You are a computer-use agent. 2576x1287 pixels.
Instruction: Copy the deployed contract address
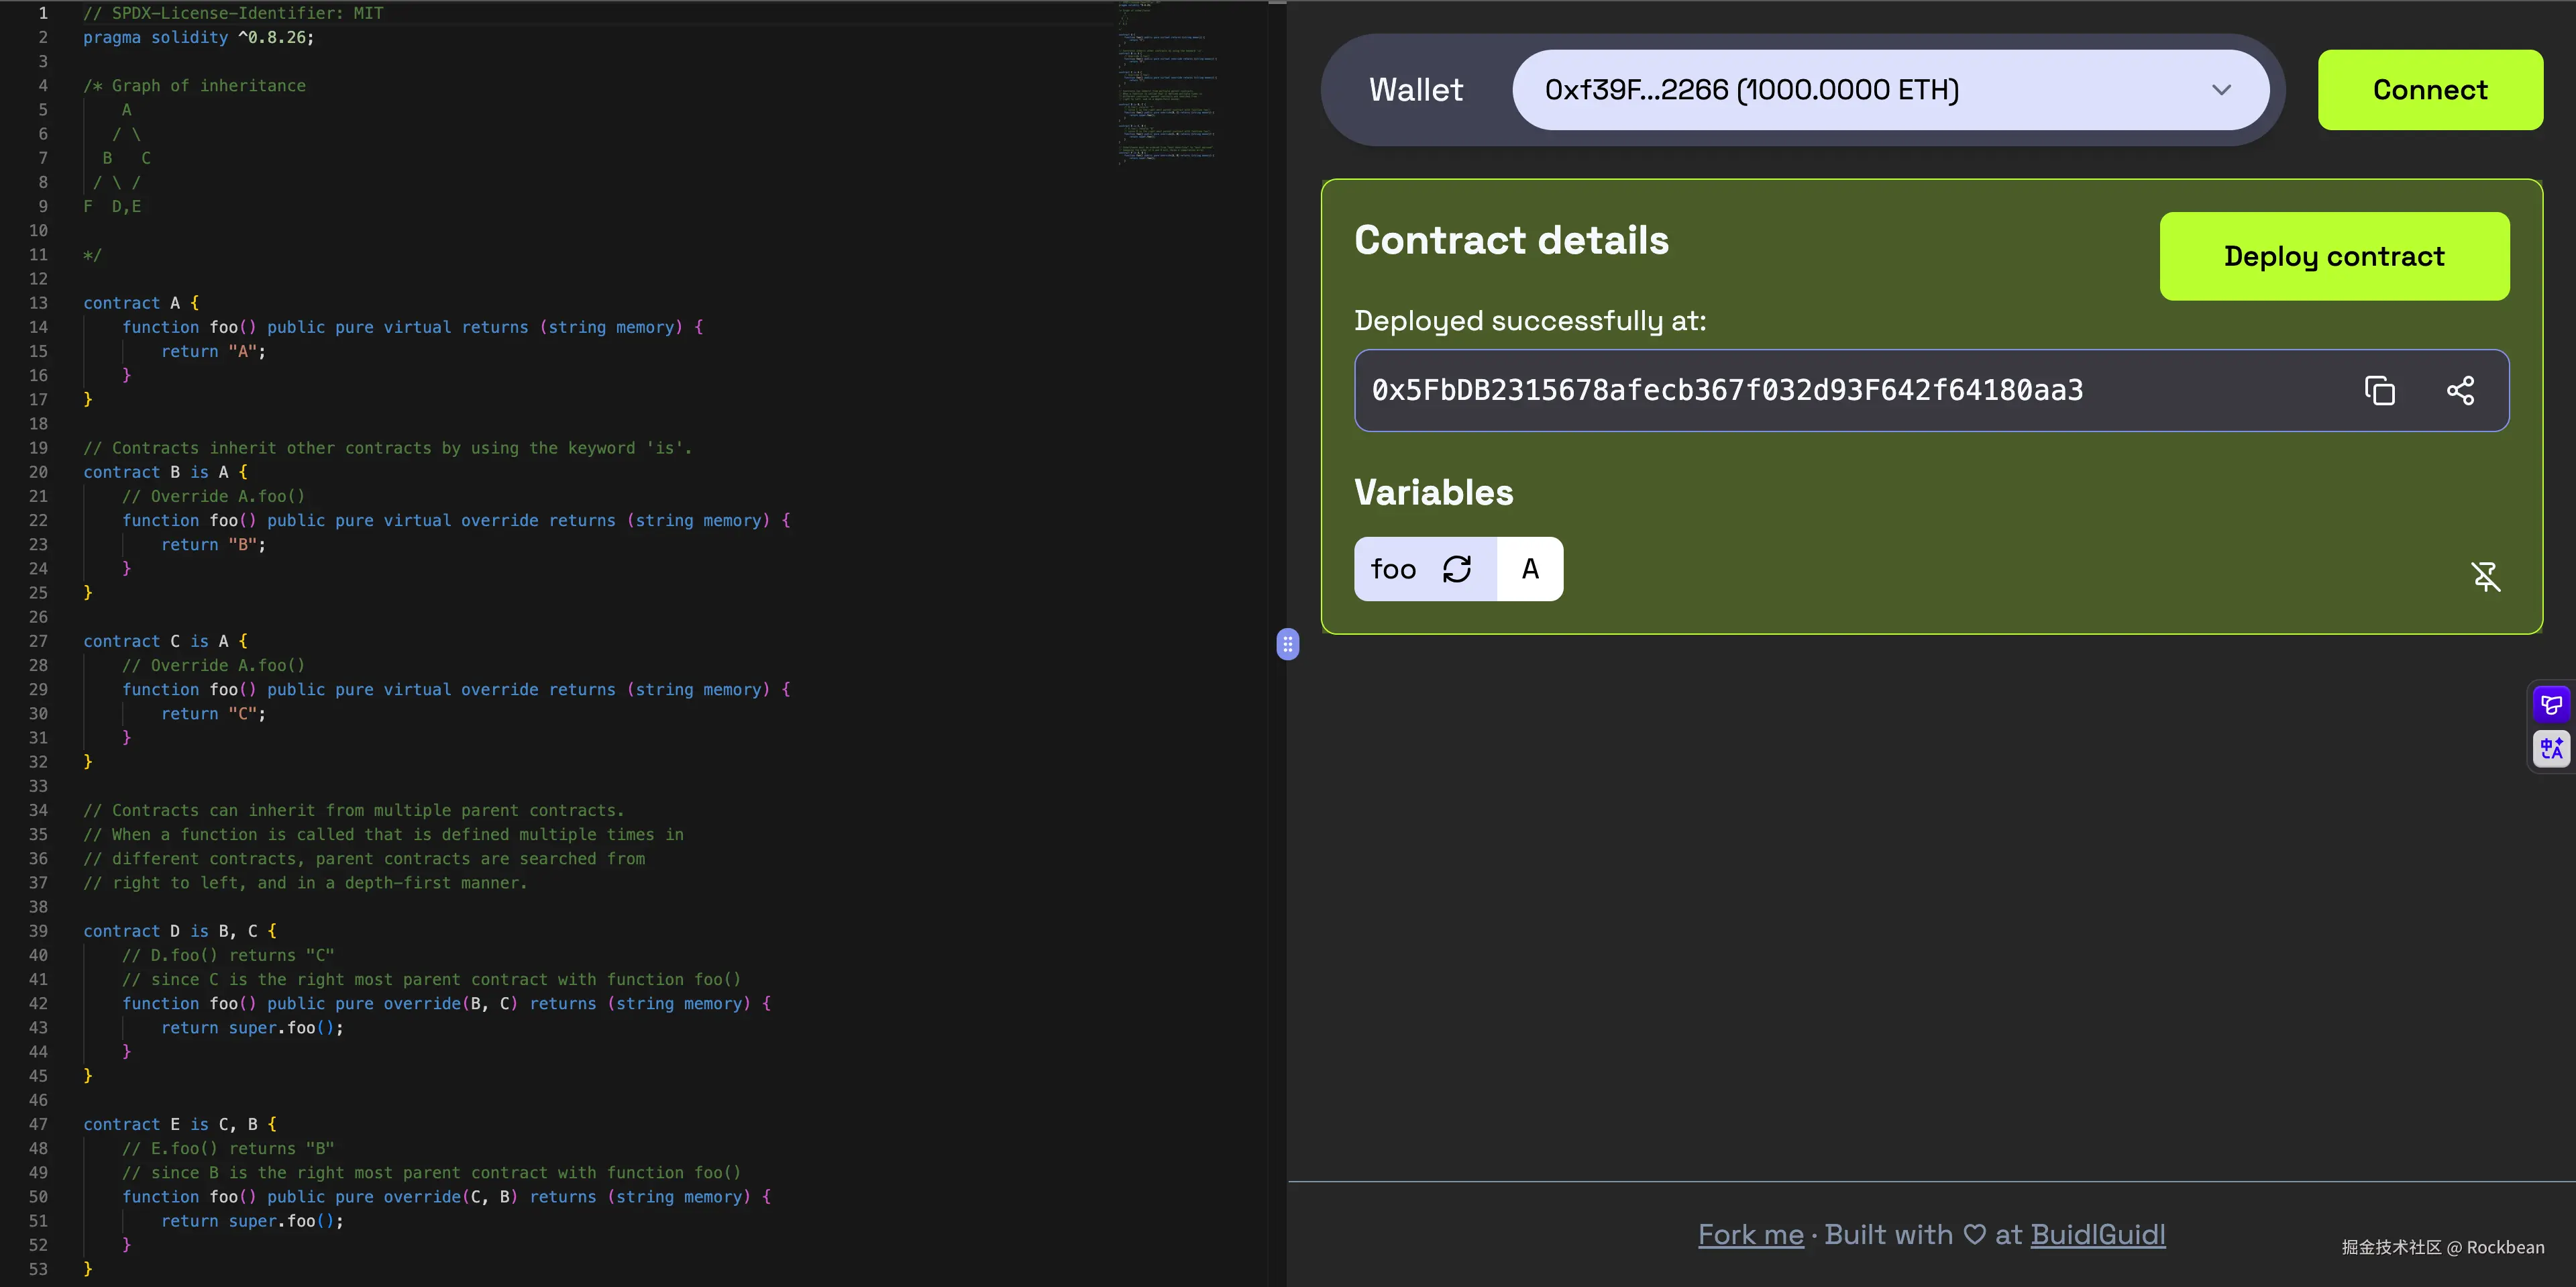coord(2379,390)
